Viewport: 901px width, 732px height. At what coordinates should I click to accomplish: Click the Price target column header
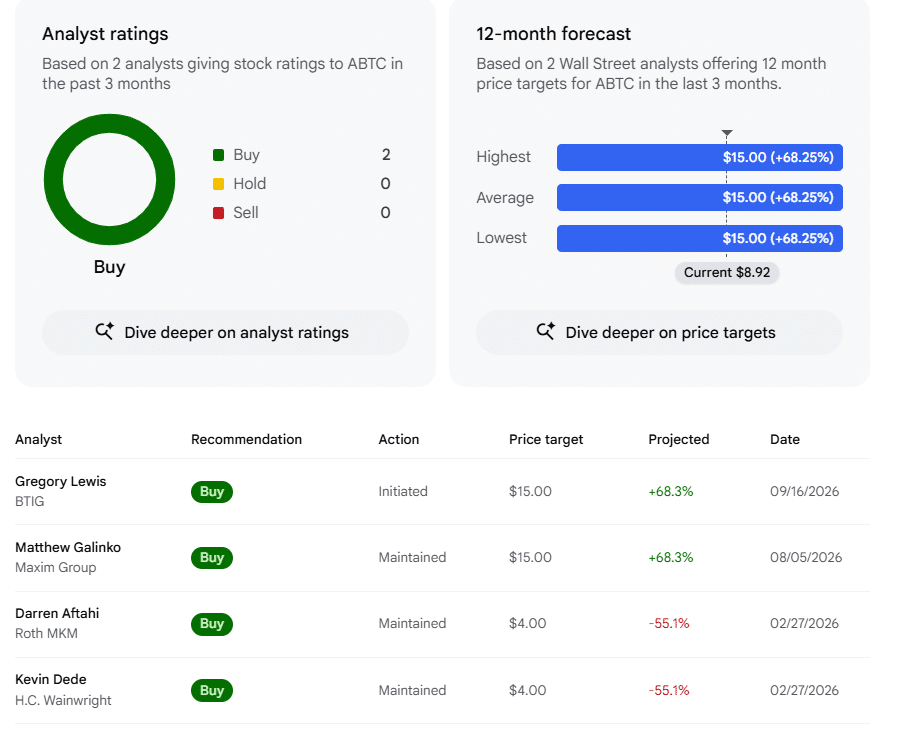(x=546, y=440)
